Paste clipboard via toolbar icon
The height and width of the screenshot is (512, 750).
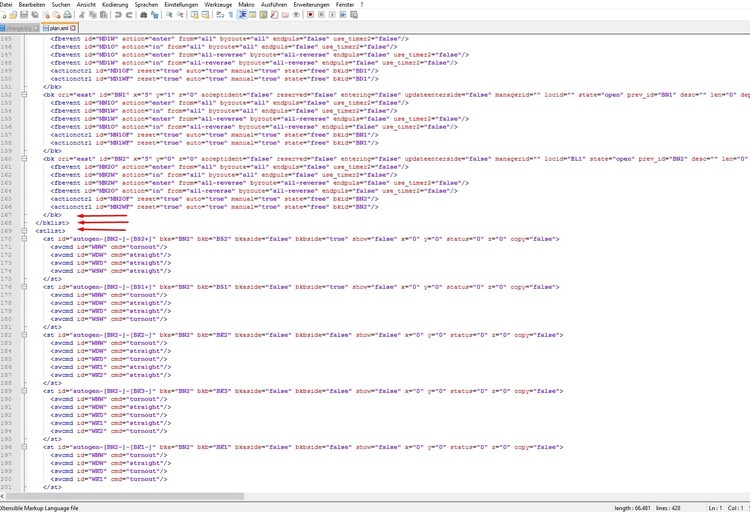tap(103, 15)
